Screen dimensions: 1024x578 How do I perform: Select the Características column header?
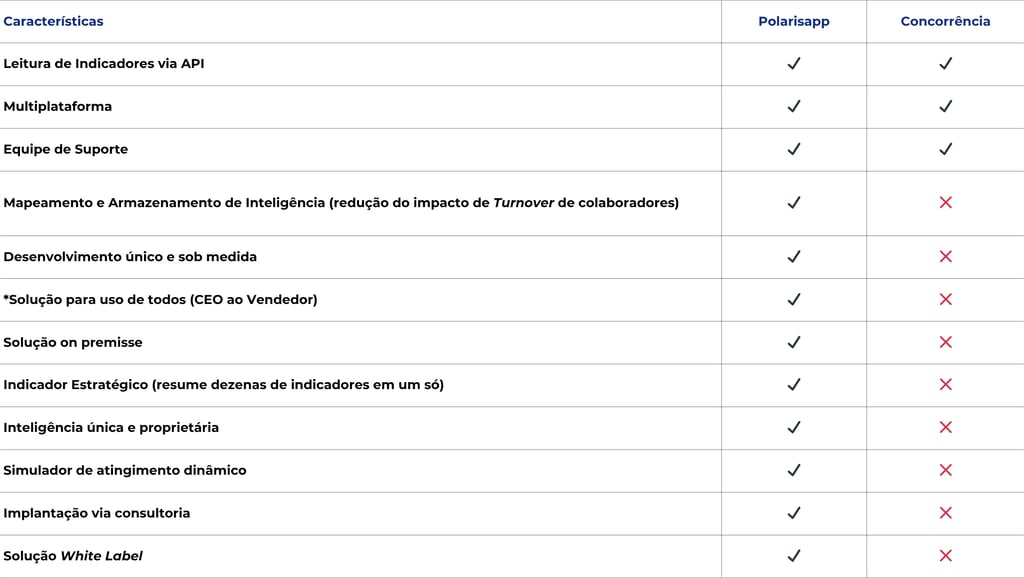(53, 21)
